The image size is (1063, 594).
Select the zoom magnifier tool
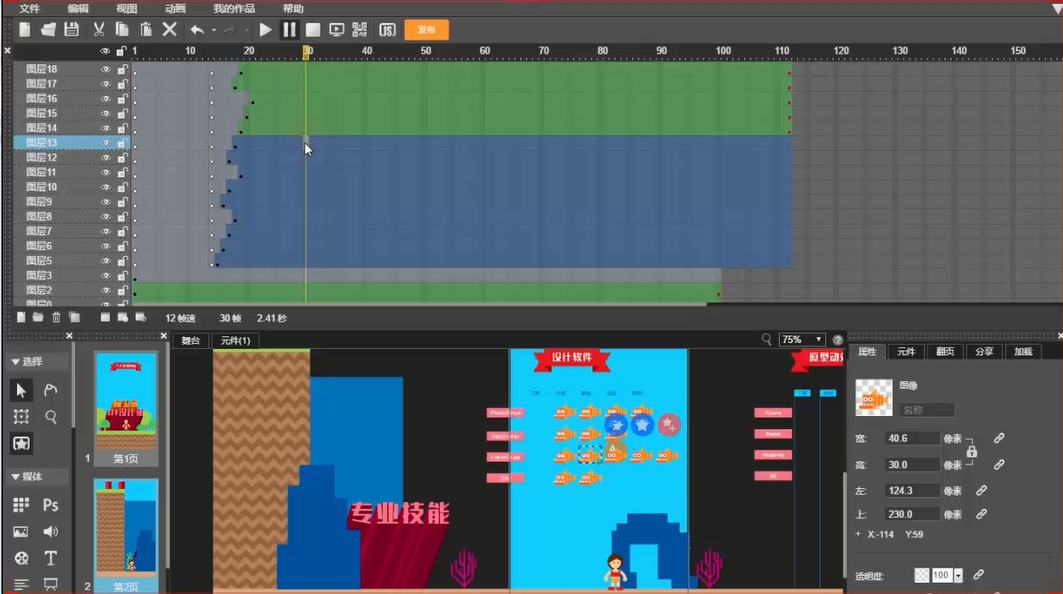tap(51, 417)
